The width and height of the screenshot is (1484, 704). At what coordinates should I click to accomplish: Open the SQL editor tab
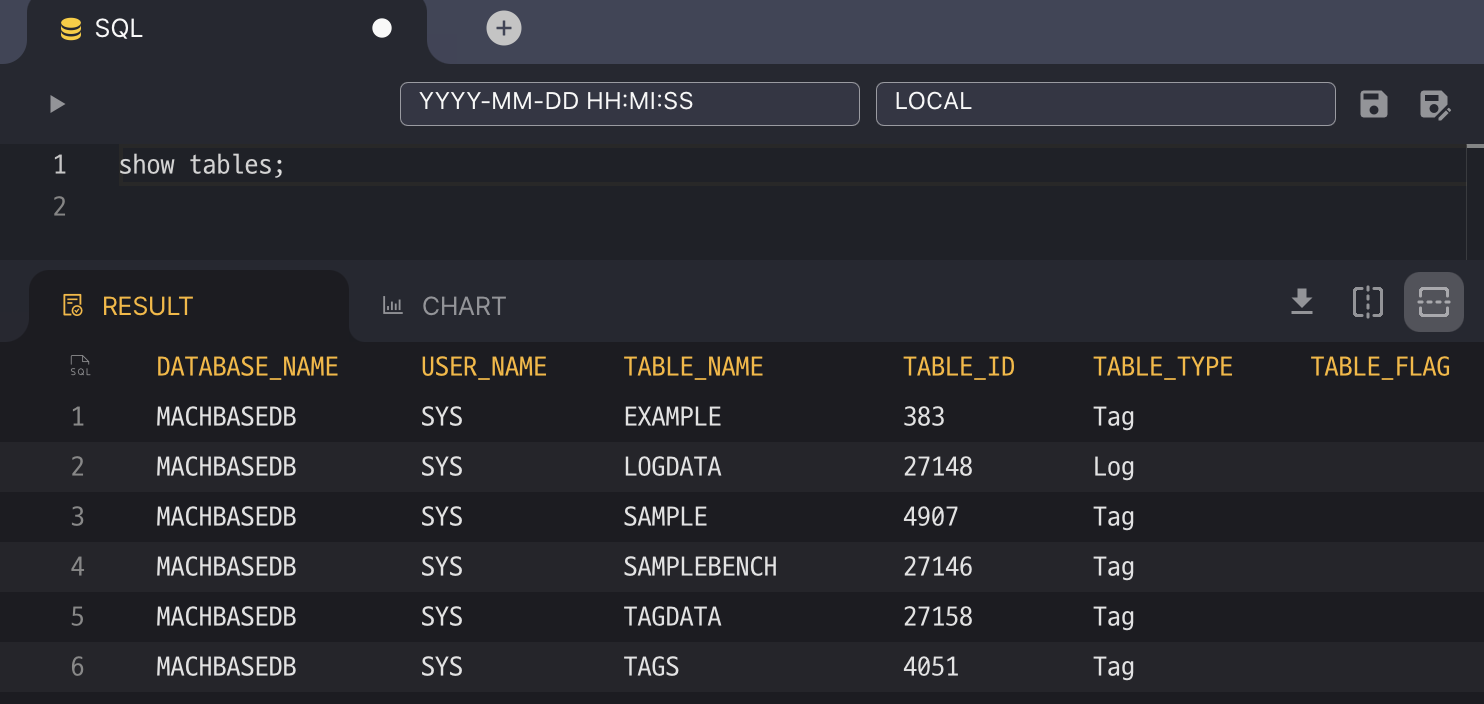click(x=118, y=29)
